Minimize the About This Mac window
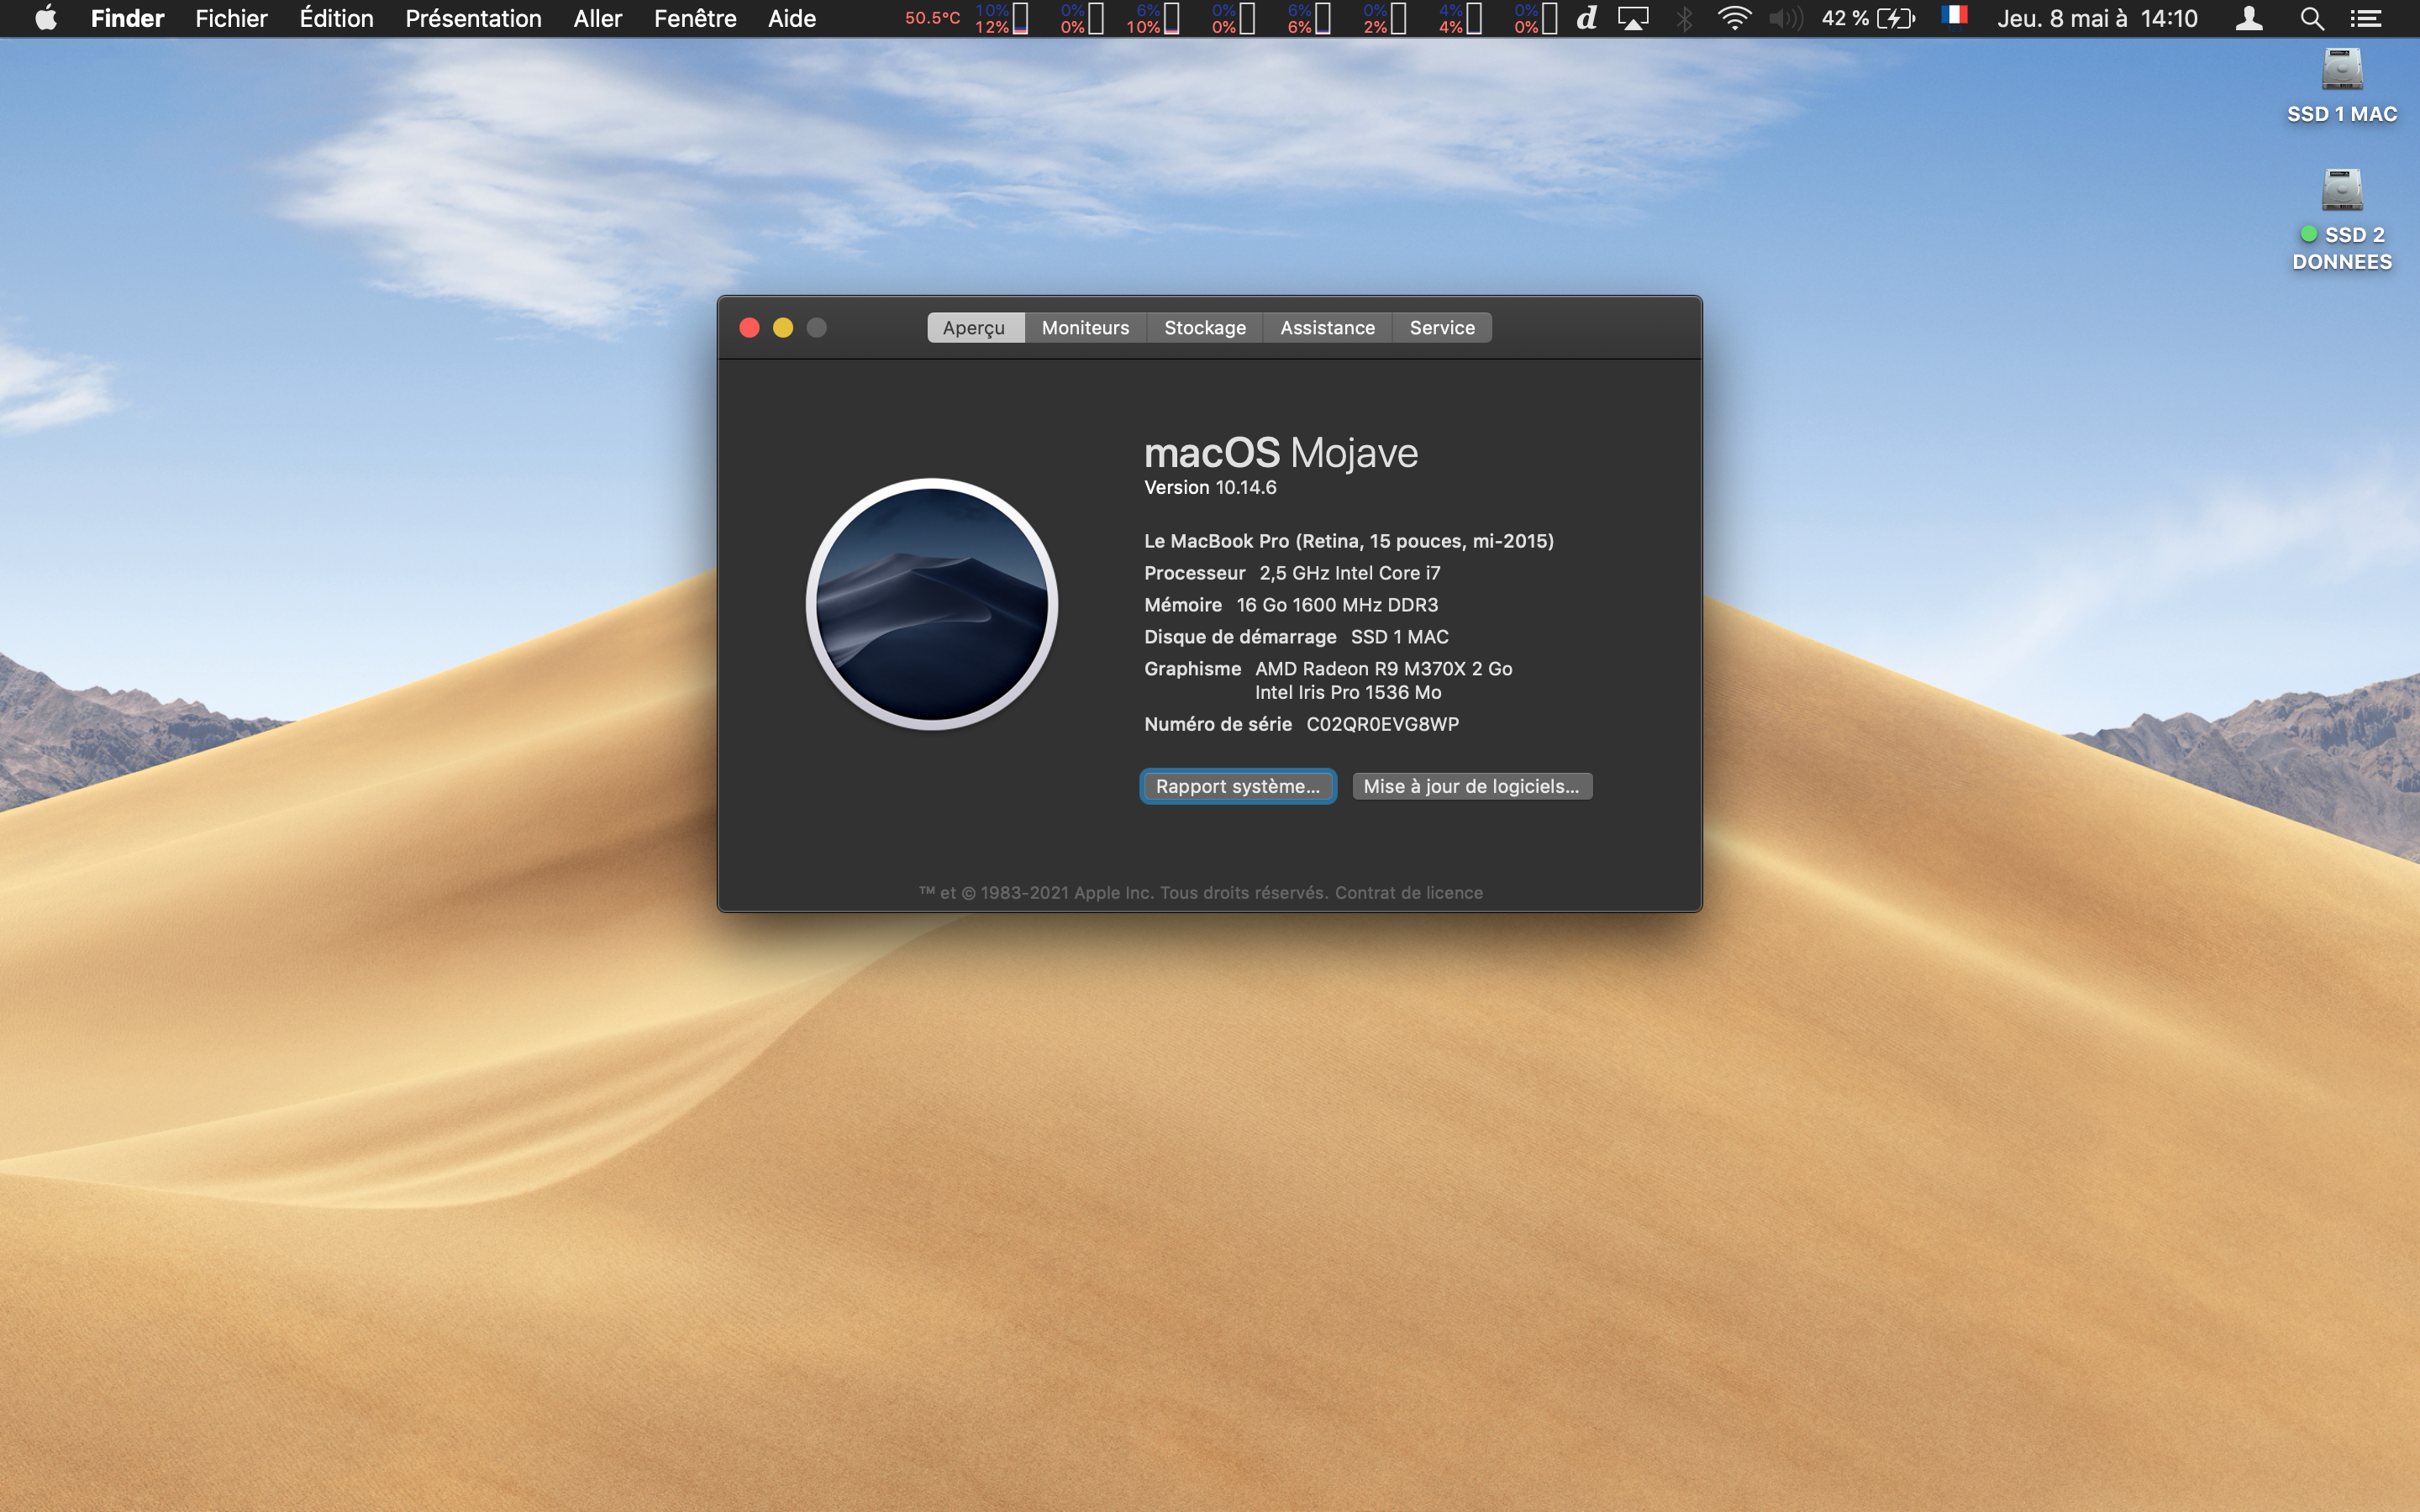 click(783, 328)
